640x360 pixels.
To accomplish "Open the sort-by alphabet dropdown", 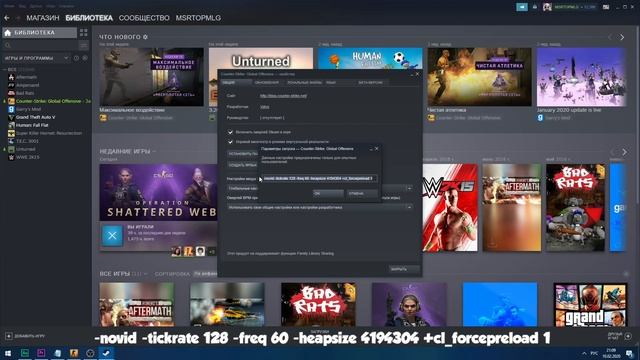I will [x=205, y=273].
